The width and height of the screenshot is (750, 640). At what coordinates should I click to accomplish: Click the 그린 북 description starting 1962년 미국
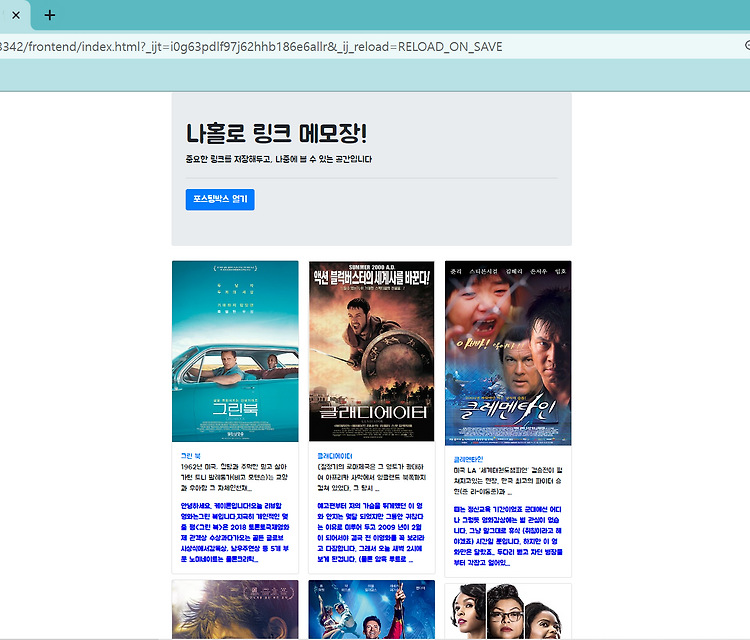pos(234,477)
